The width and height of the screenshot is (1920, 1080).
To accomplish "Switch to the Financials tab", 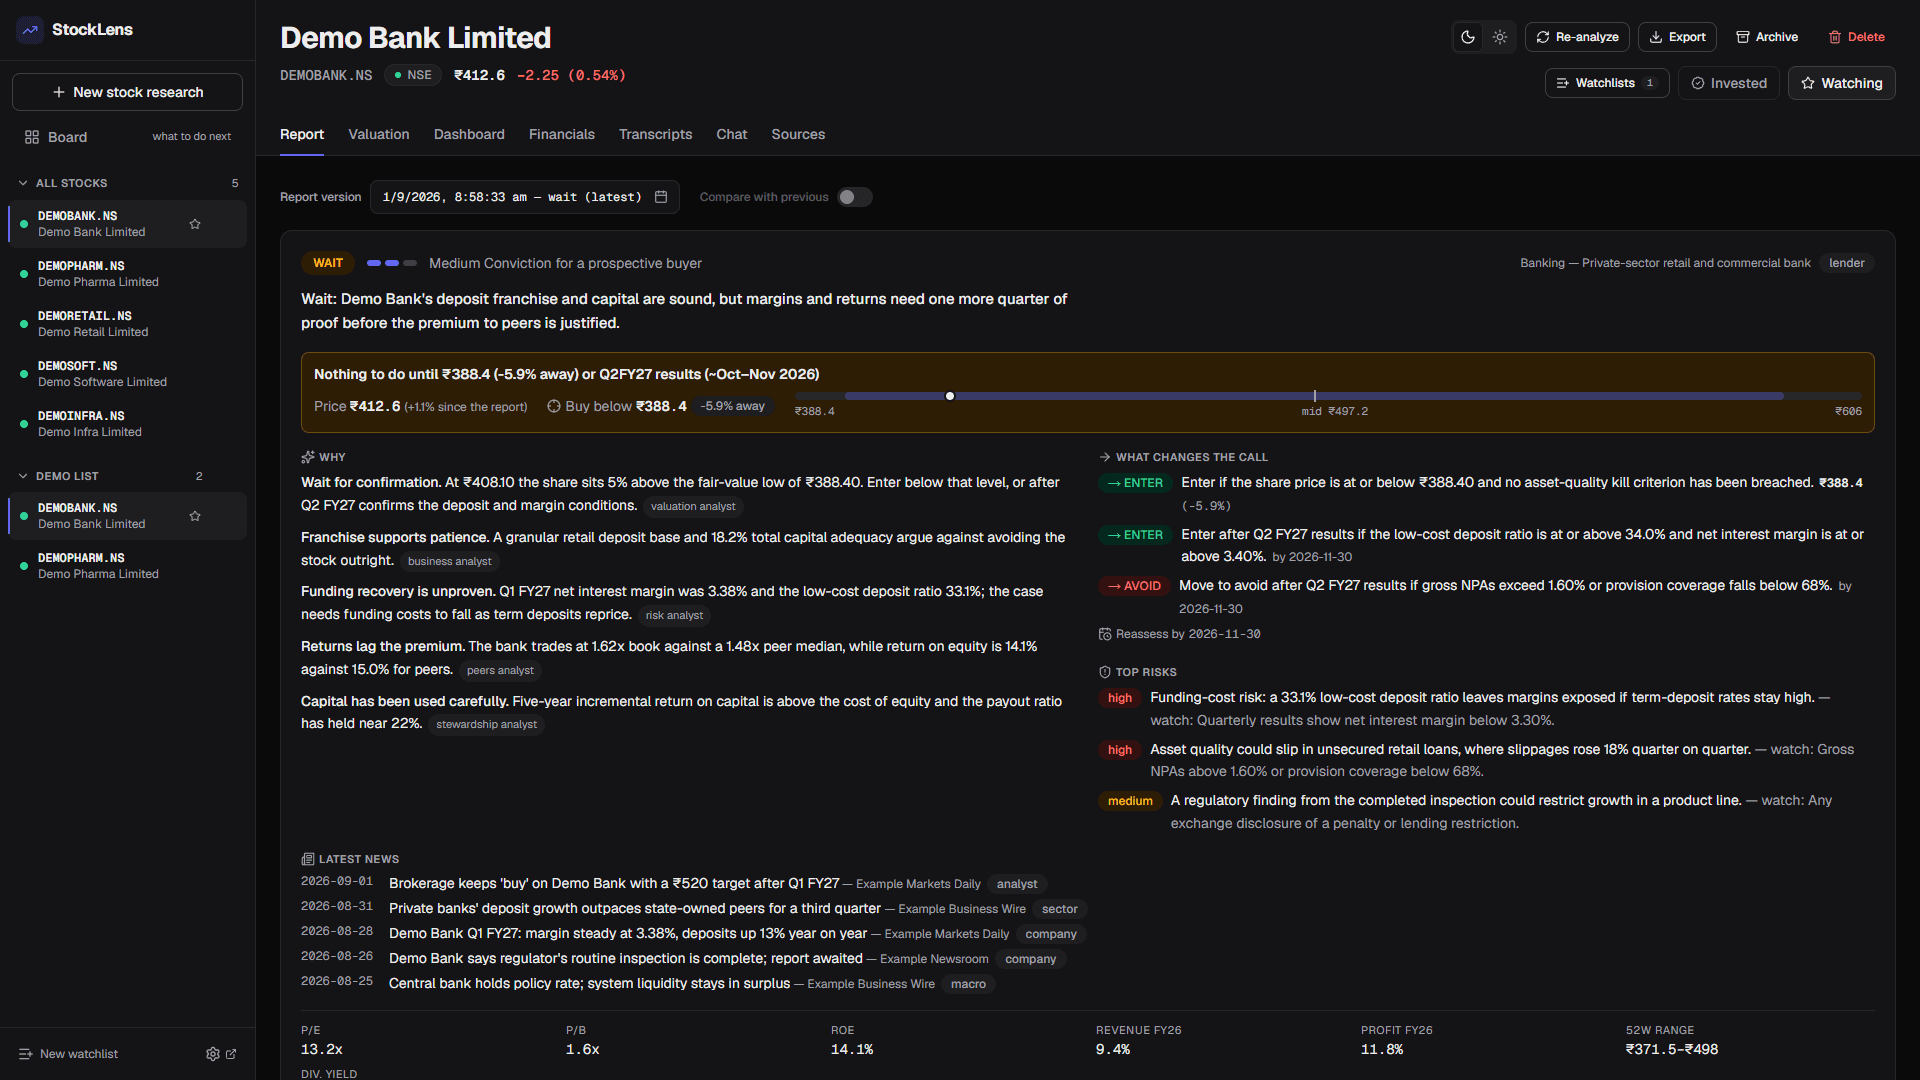I will coord(562,134).
